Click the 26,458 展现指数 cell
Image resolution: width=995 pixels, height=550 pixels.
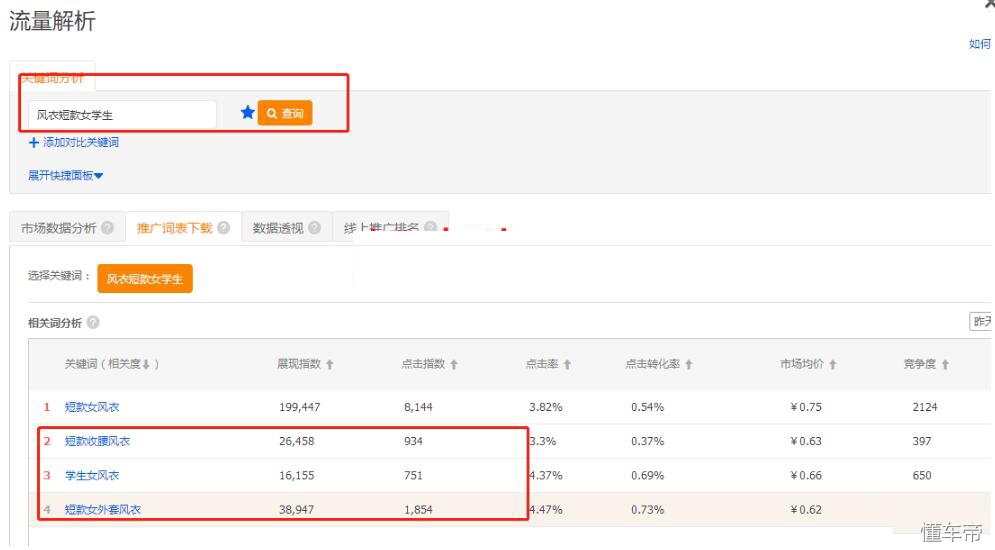pyautogui.click(x=296, y=441)
